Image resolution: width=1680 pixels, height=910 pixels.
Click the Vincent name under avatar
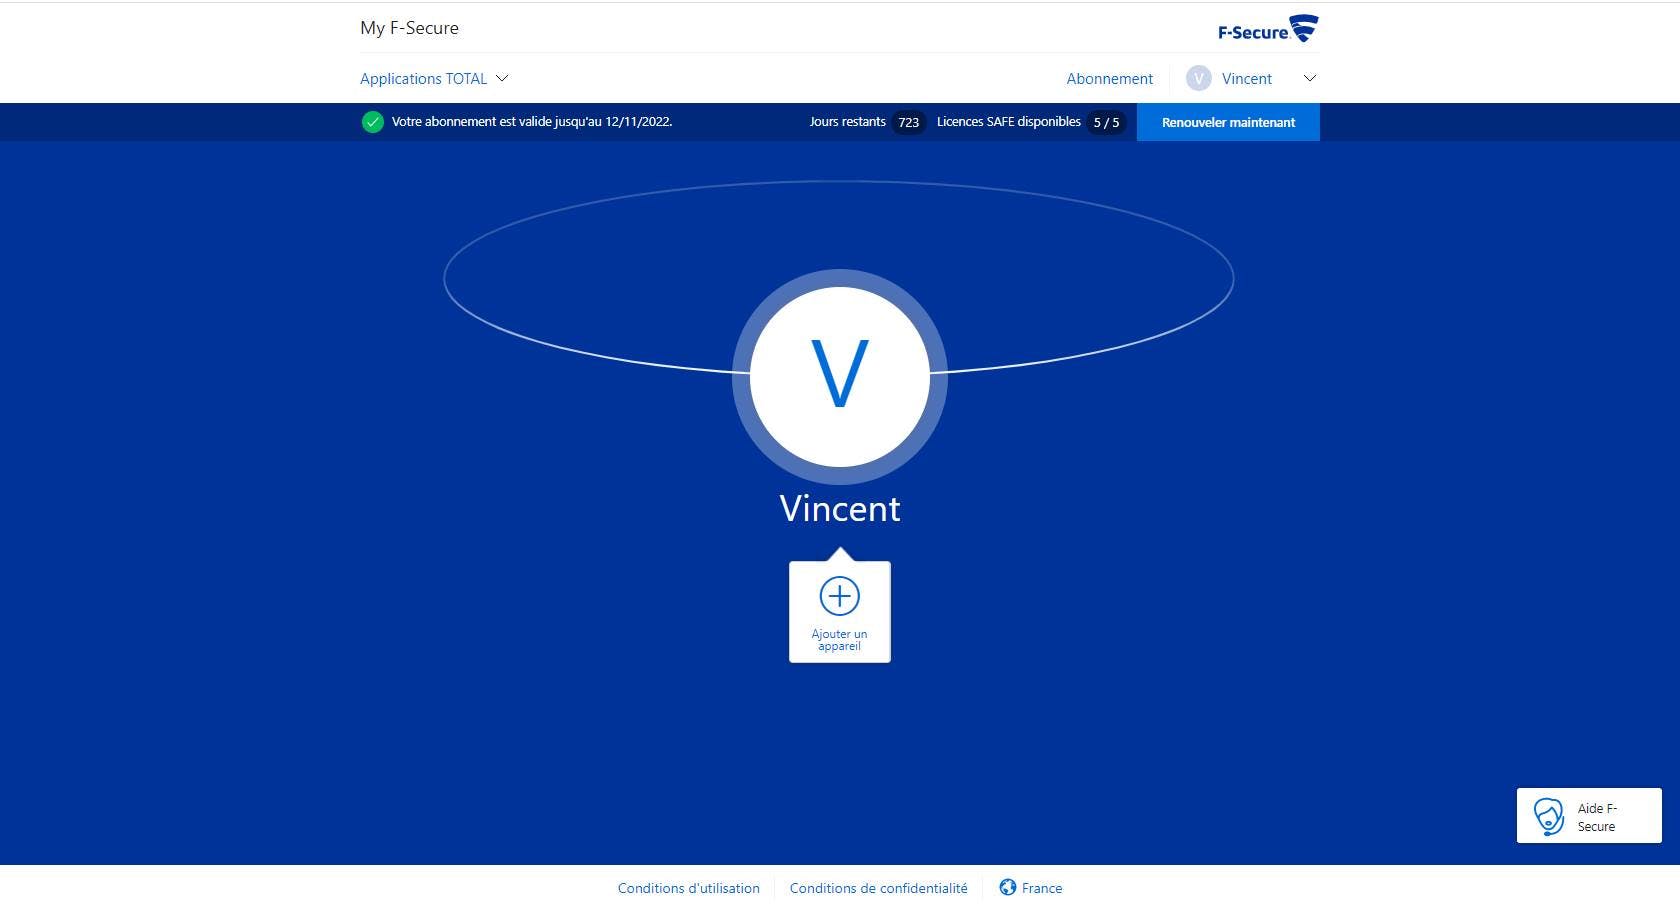(840, 509)
